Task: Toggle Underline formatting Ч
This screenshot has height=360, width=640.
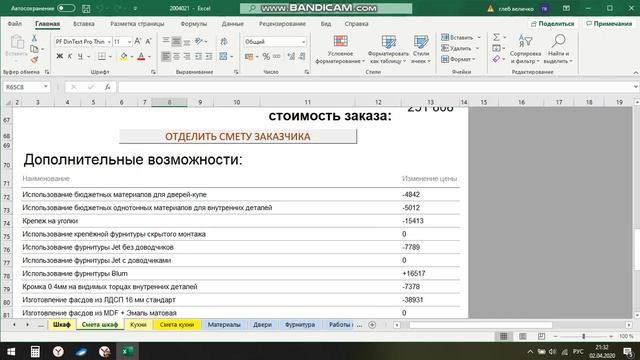Action: click(80, 56)
